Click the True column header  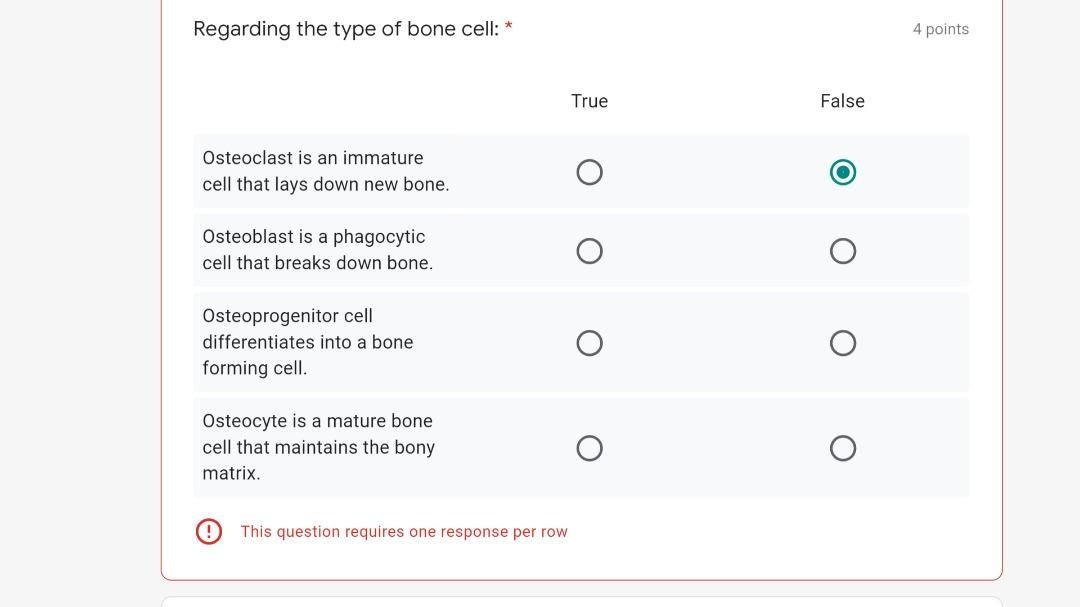[589, 101]
